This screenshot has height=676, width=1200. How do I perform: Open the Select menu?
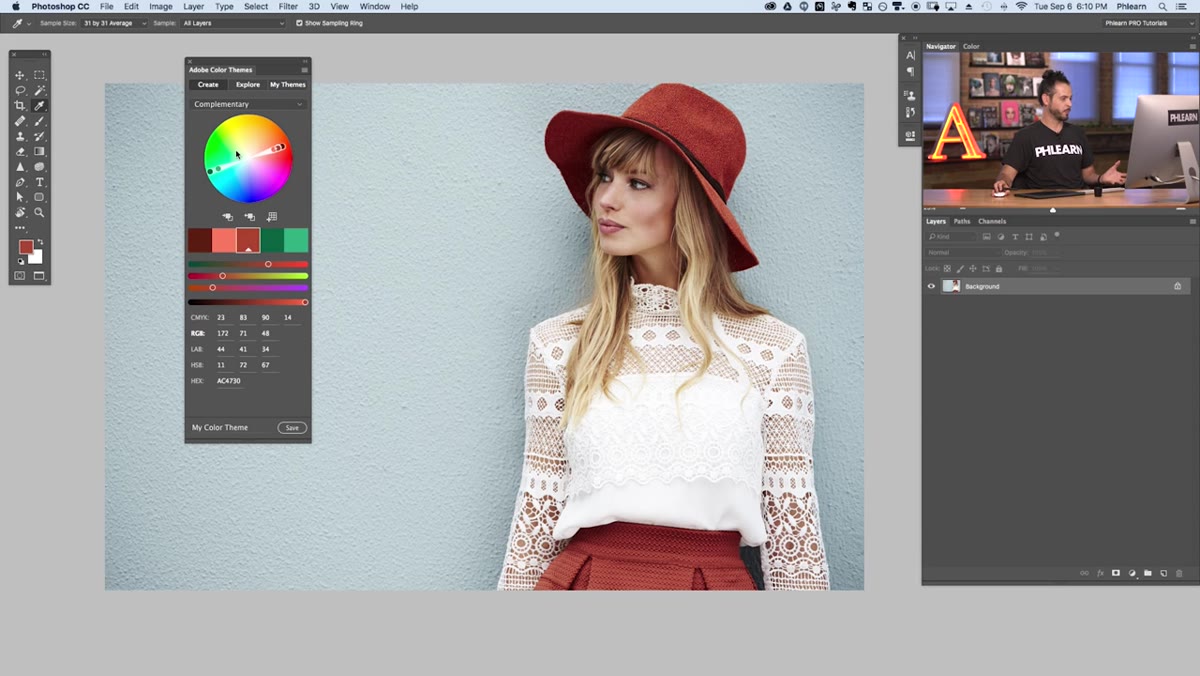click(256, 6)
